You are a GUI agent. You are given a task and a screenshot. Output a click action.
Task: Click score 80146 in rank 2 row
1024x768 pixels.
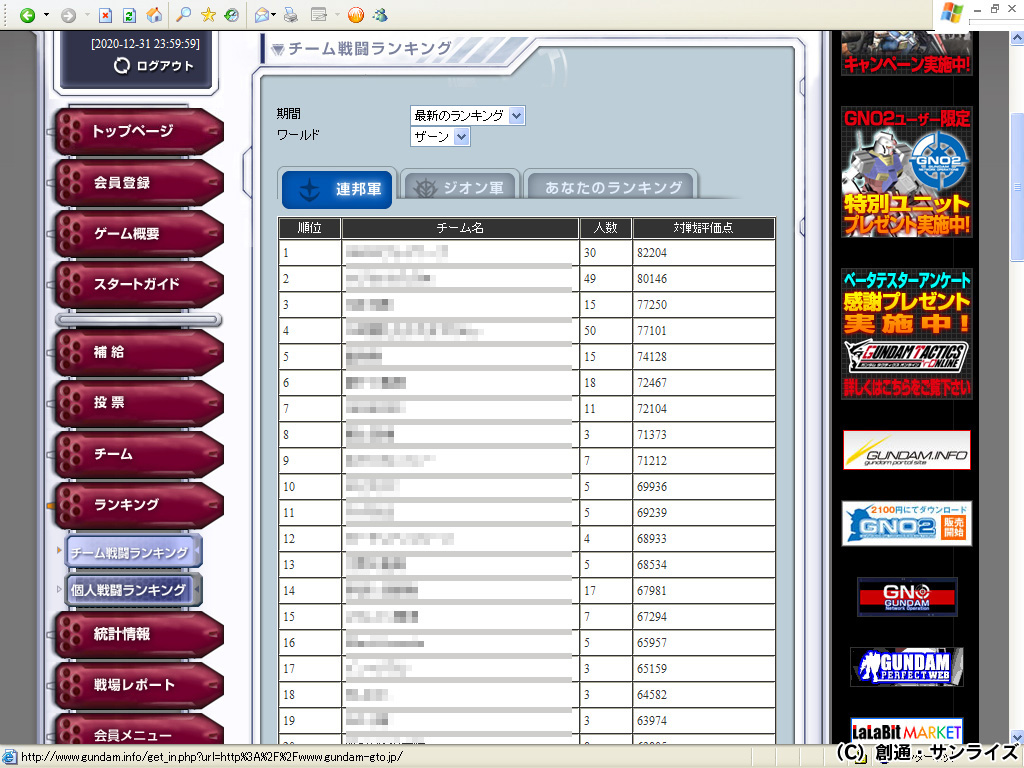pyautogui.click(x=652, y=279)
